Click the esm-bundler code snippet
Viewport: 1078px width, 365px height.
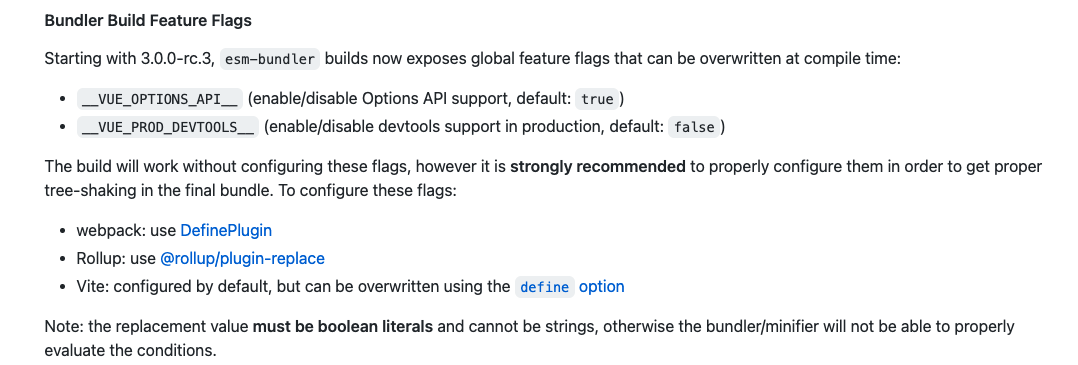(270, 59)
